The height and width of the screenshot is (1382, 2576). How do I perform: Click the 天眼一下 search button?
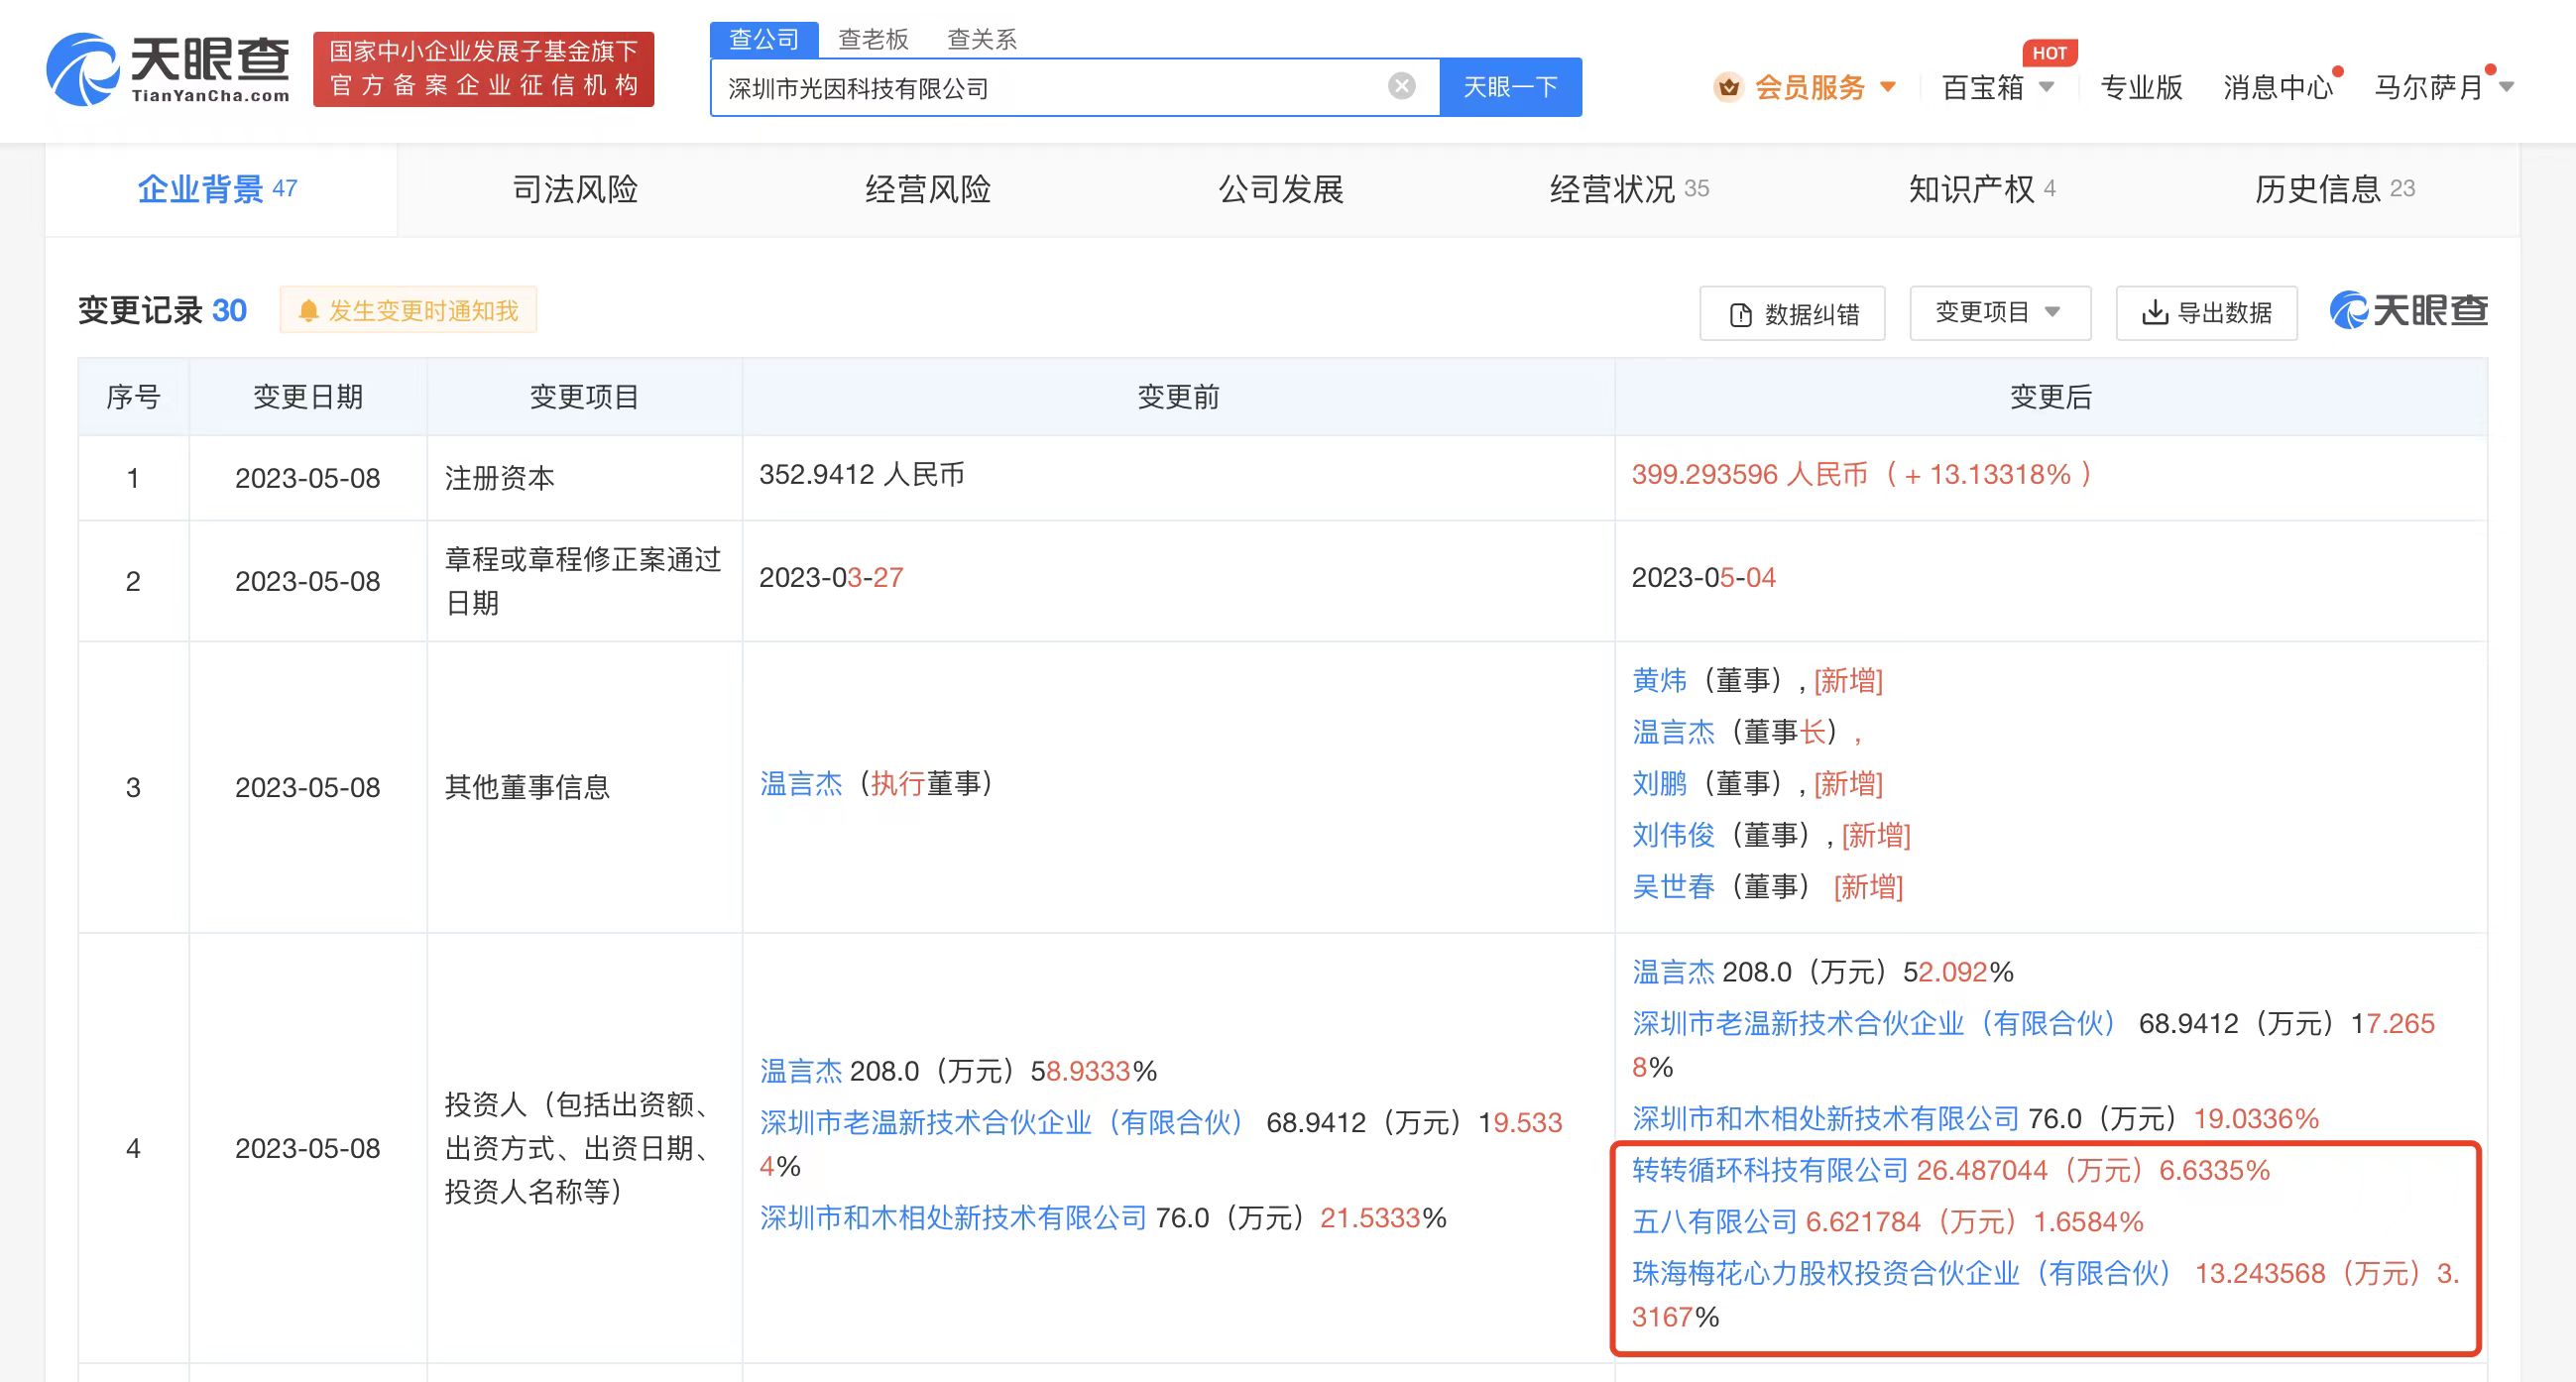pos(1511,87)
